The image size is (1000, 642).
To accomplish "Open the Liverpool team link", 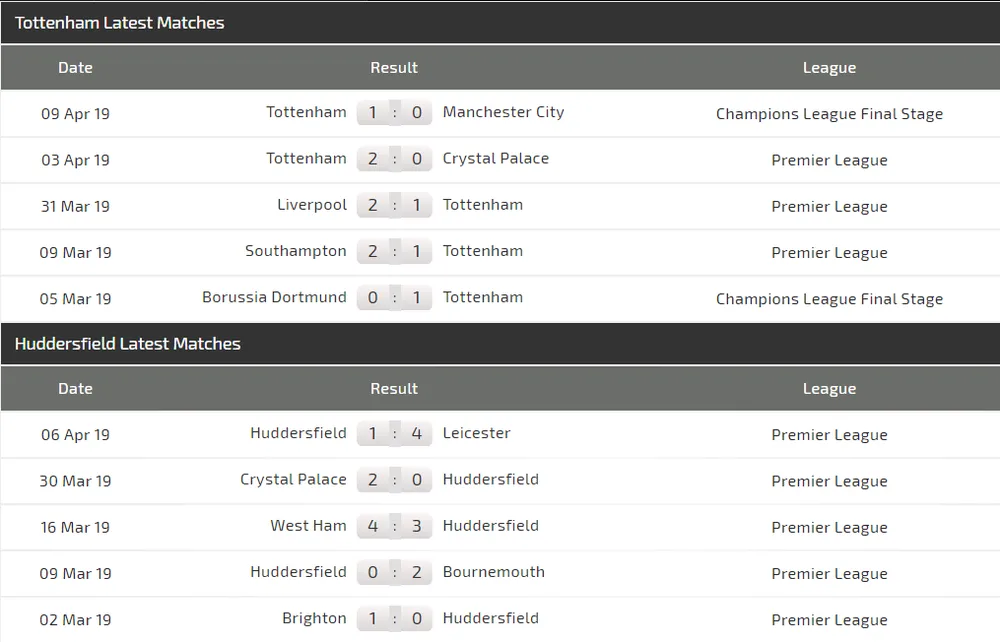I will 312,205.
